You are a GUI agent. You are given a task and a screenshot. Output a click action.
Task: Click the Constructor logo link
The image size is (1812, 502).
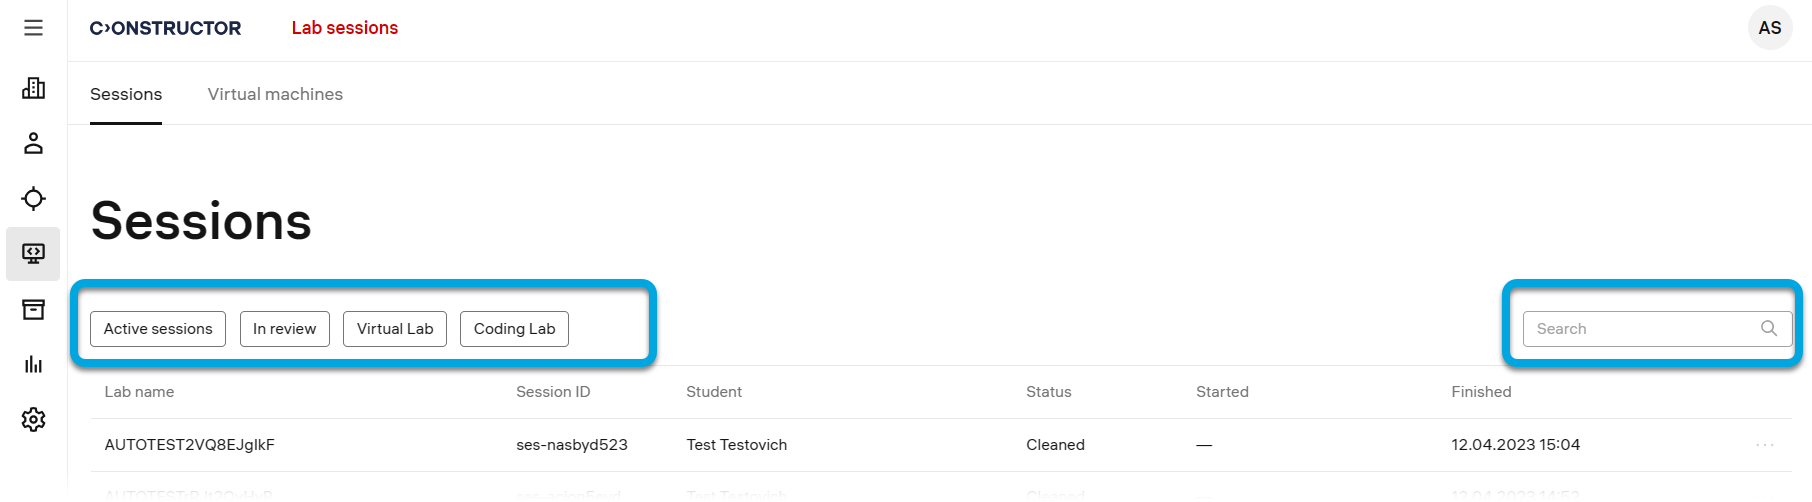coord(165,28)
